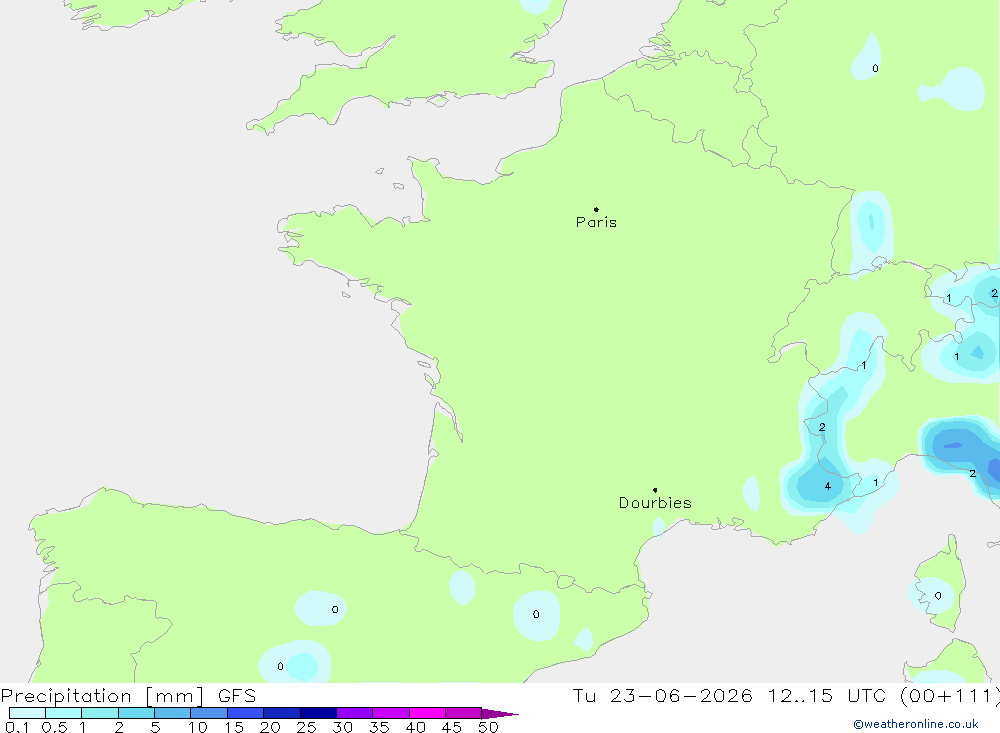The width and height of the screenshot is (1000, 733).
Task: Select the 35 to 40 mm violet swatch
Action: (391, 713)
